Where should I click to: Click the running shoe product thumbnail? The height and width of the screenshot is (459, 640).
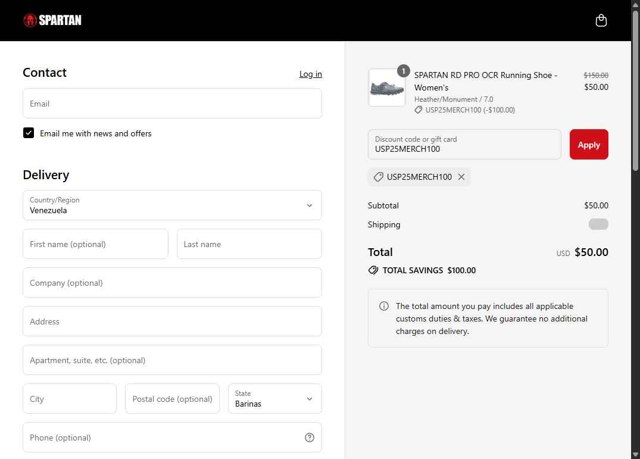tap(387, 88)
